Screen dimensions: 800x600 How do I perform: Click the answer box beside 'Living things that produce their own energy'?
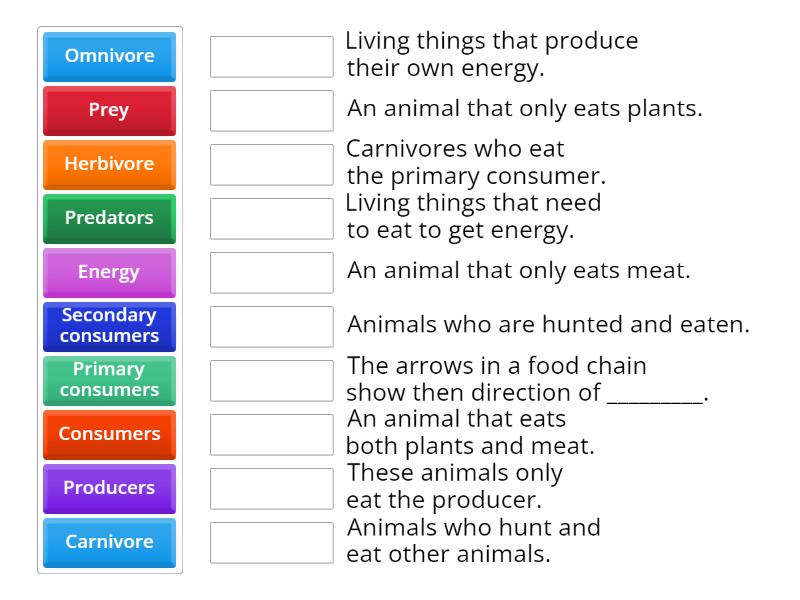[271, 57]
